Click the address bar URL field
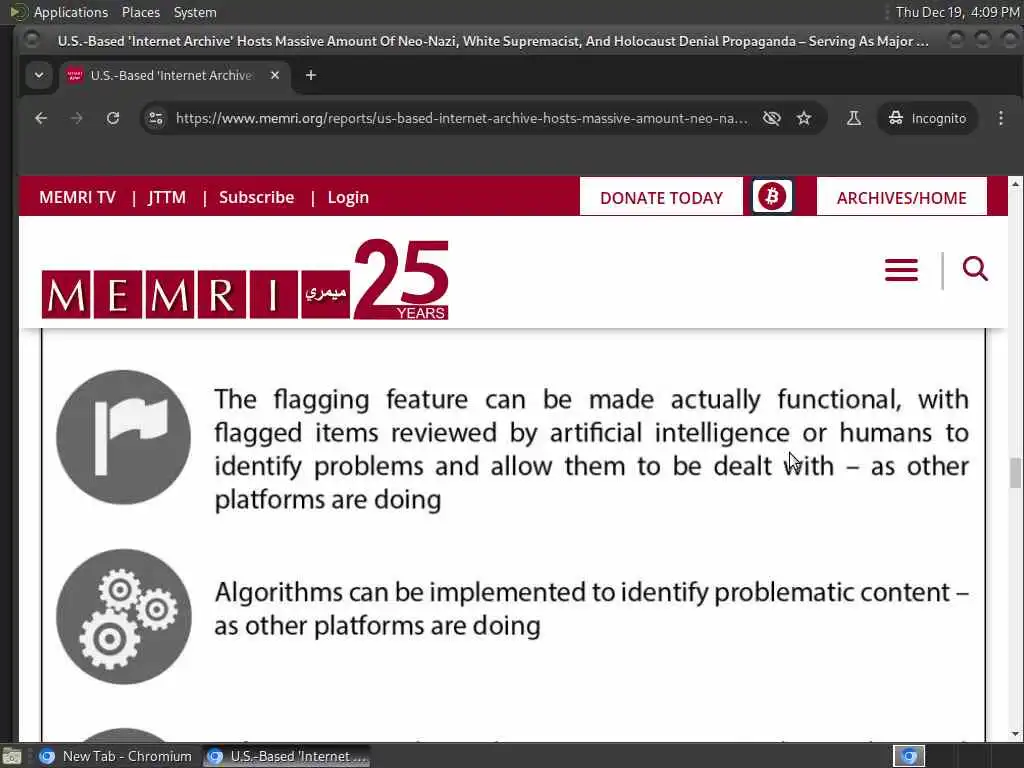The image size is (1024, 768). pos(461,118)
